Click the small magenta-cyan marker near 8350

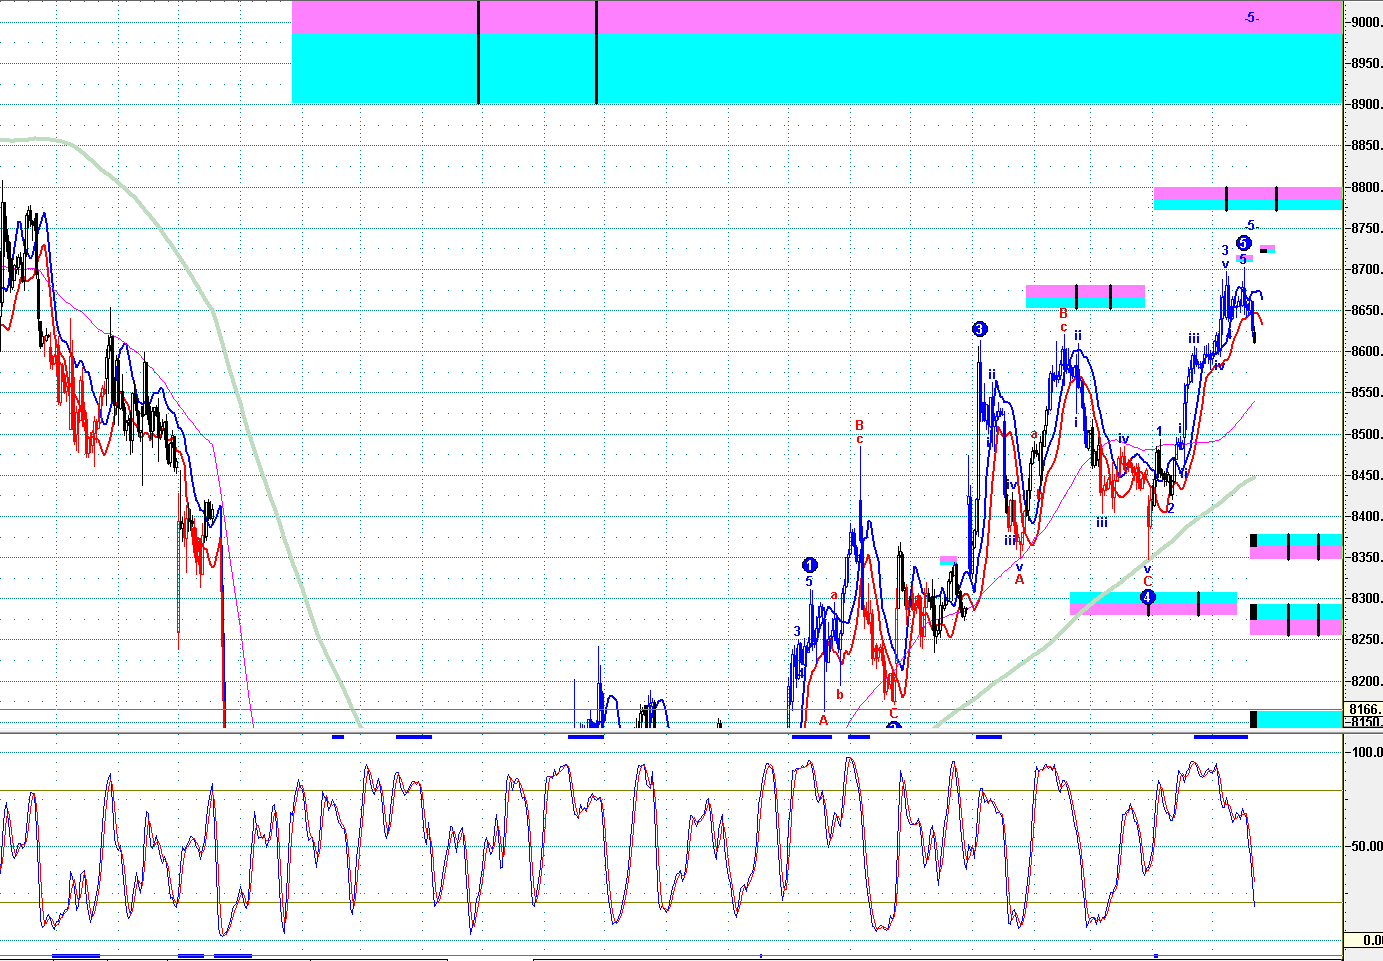(948, 561)
